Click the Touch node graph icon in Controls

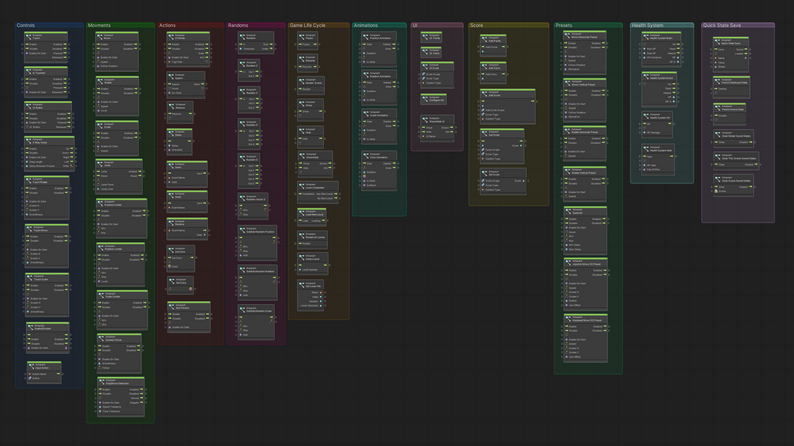28,37
